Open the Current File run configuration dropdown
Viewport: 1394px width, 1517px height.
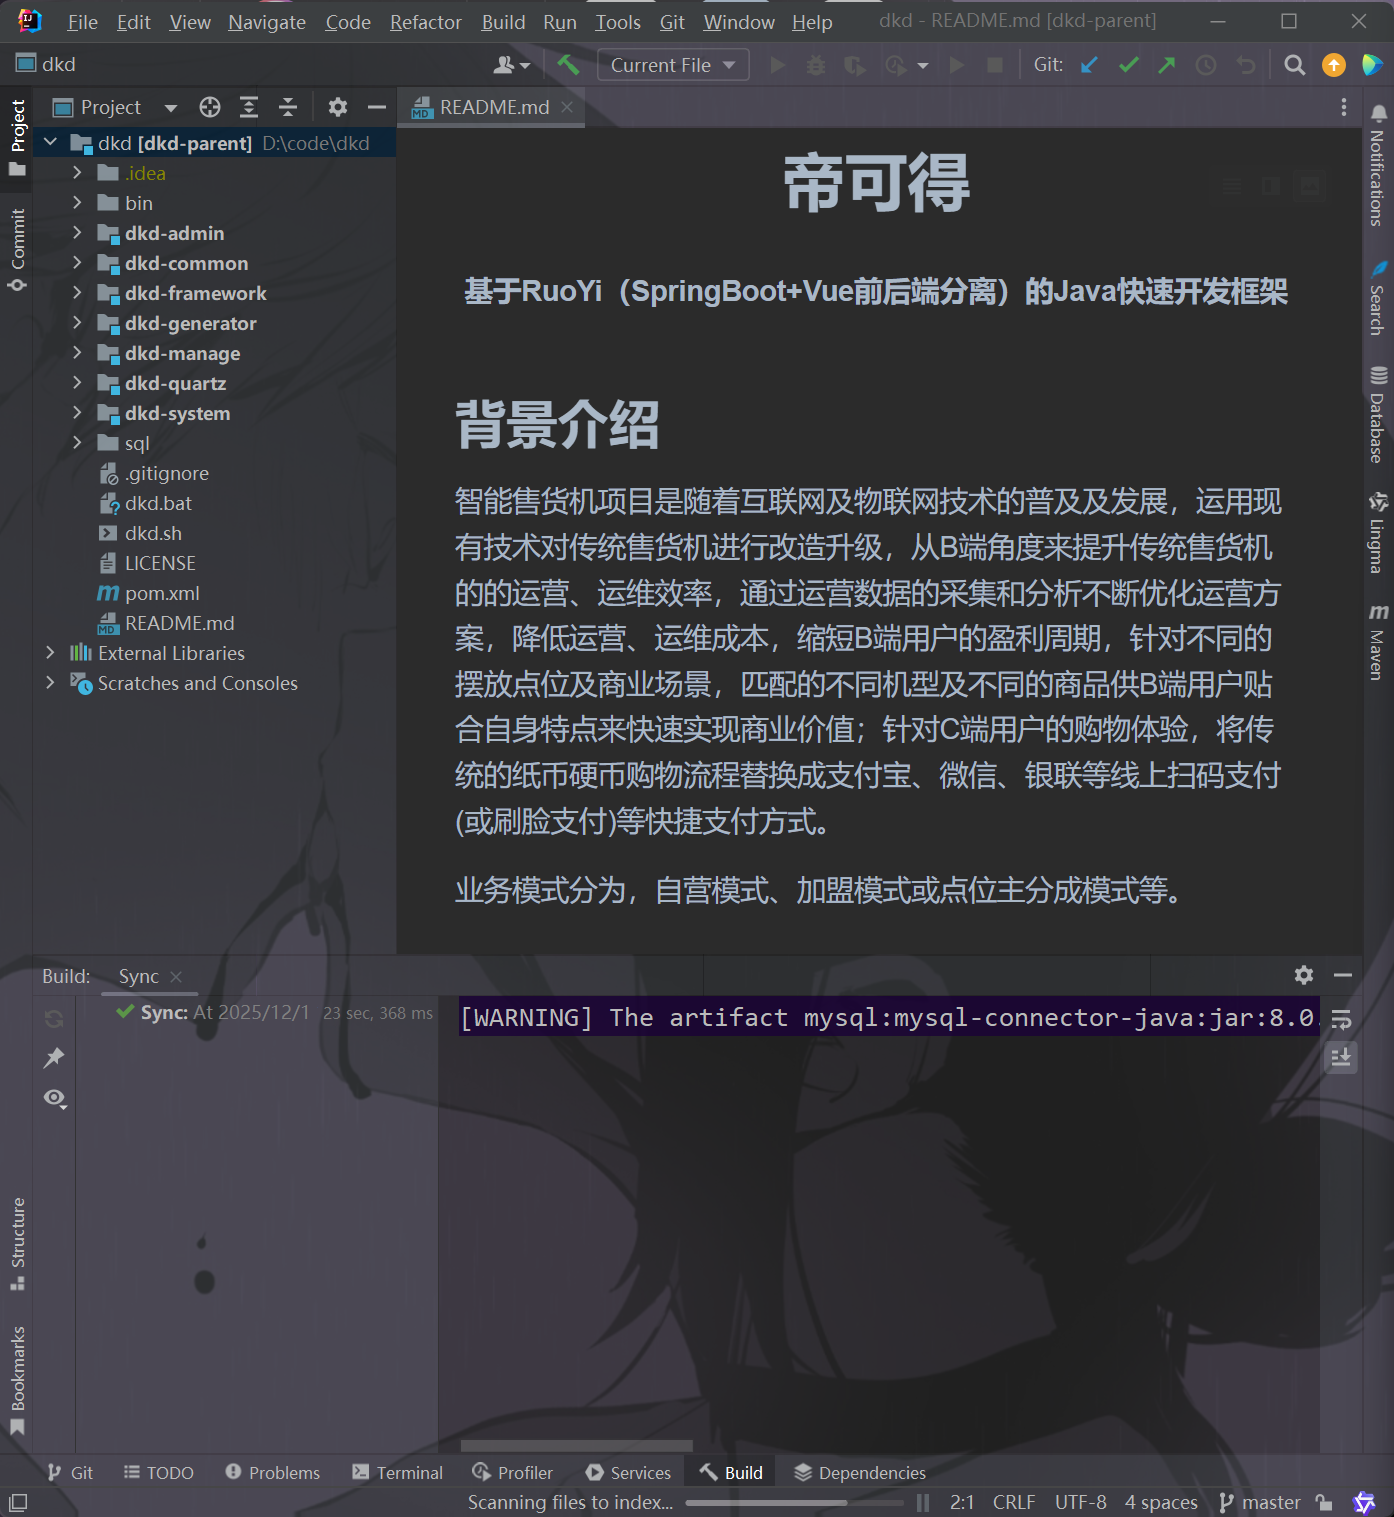click(x=672, y=64)
